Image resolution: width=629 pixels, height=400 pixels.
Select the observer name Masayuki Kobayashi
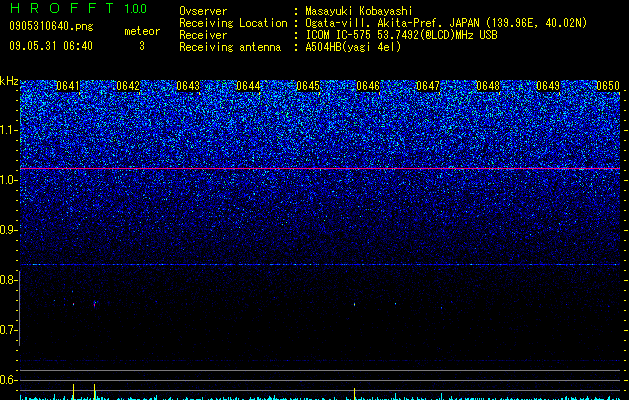click(359, 11)
